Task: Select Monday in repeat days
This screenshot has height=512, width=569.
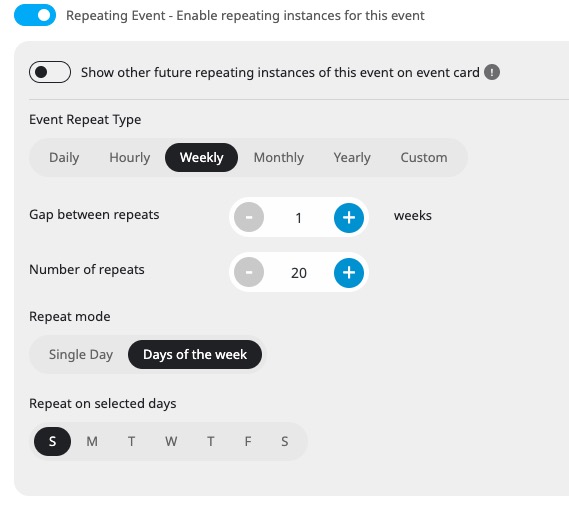Action: pos(92,442)
